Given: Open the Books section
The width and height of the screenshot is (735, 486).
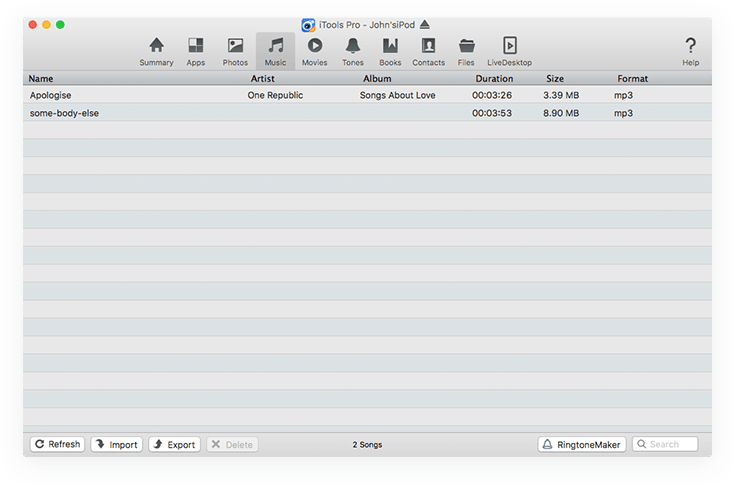Looking at the screenshot, I should pyautogui.click(x=390, y=52).
